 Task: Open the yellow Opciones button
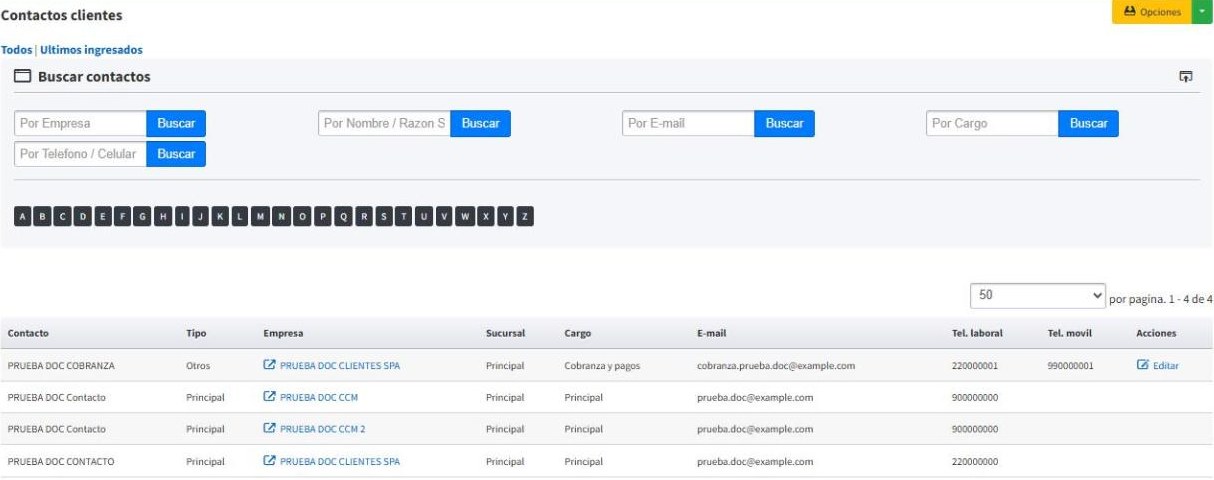(1151, 12)
